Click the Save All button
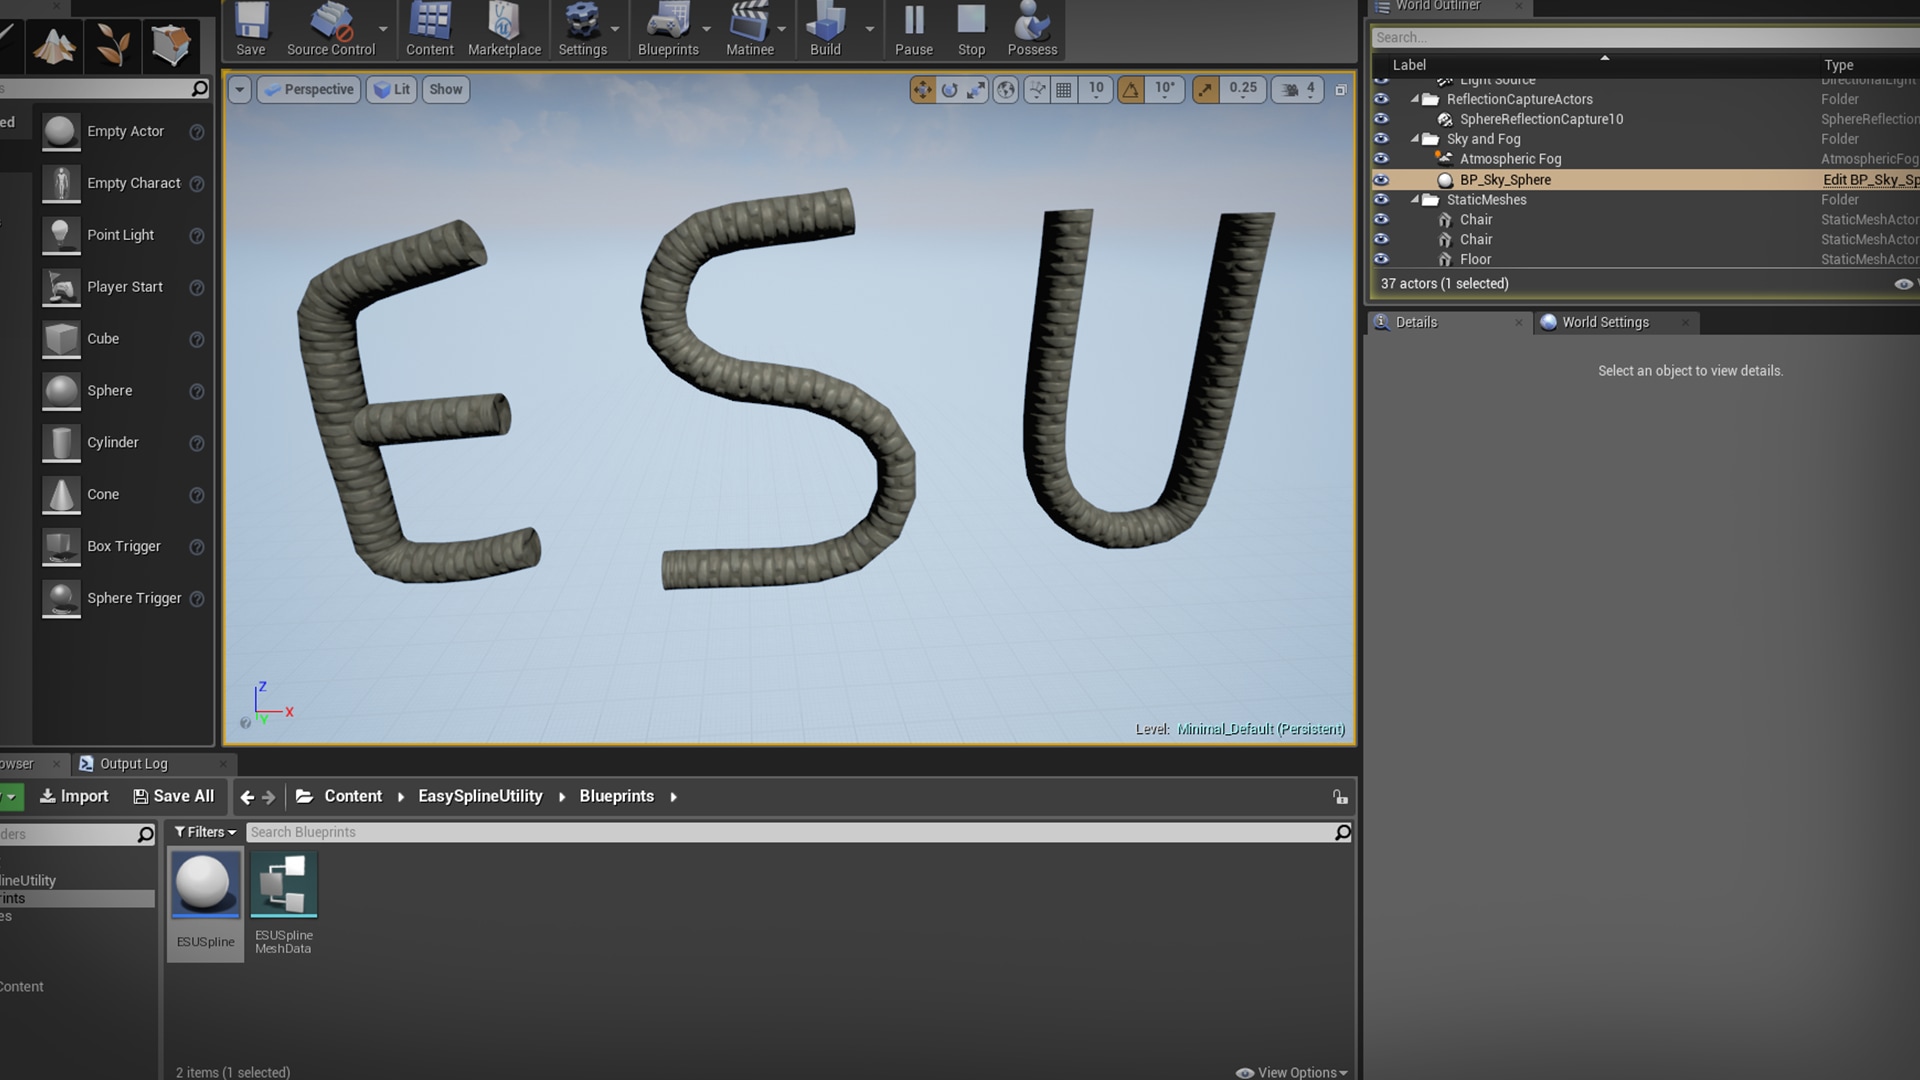Image resolution: width=1920 pixels, height=1080 pixels. point(174,796)
